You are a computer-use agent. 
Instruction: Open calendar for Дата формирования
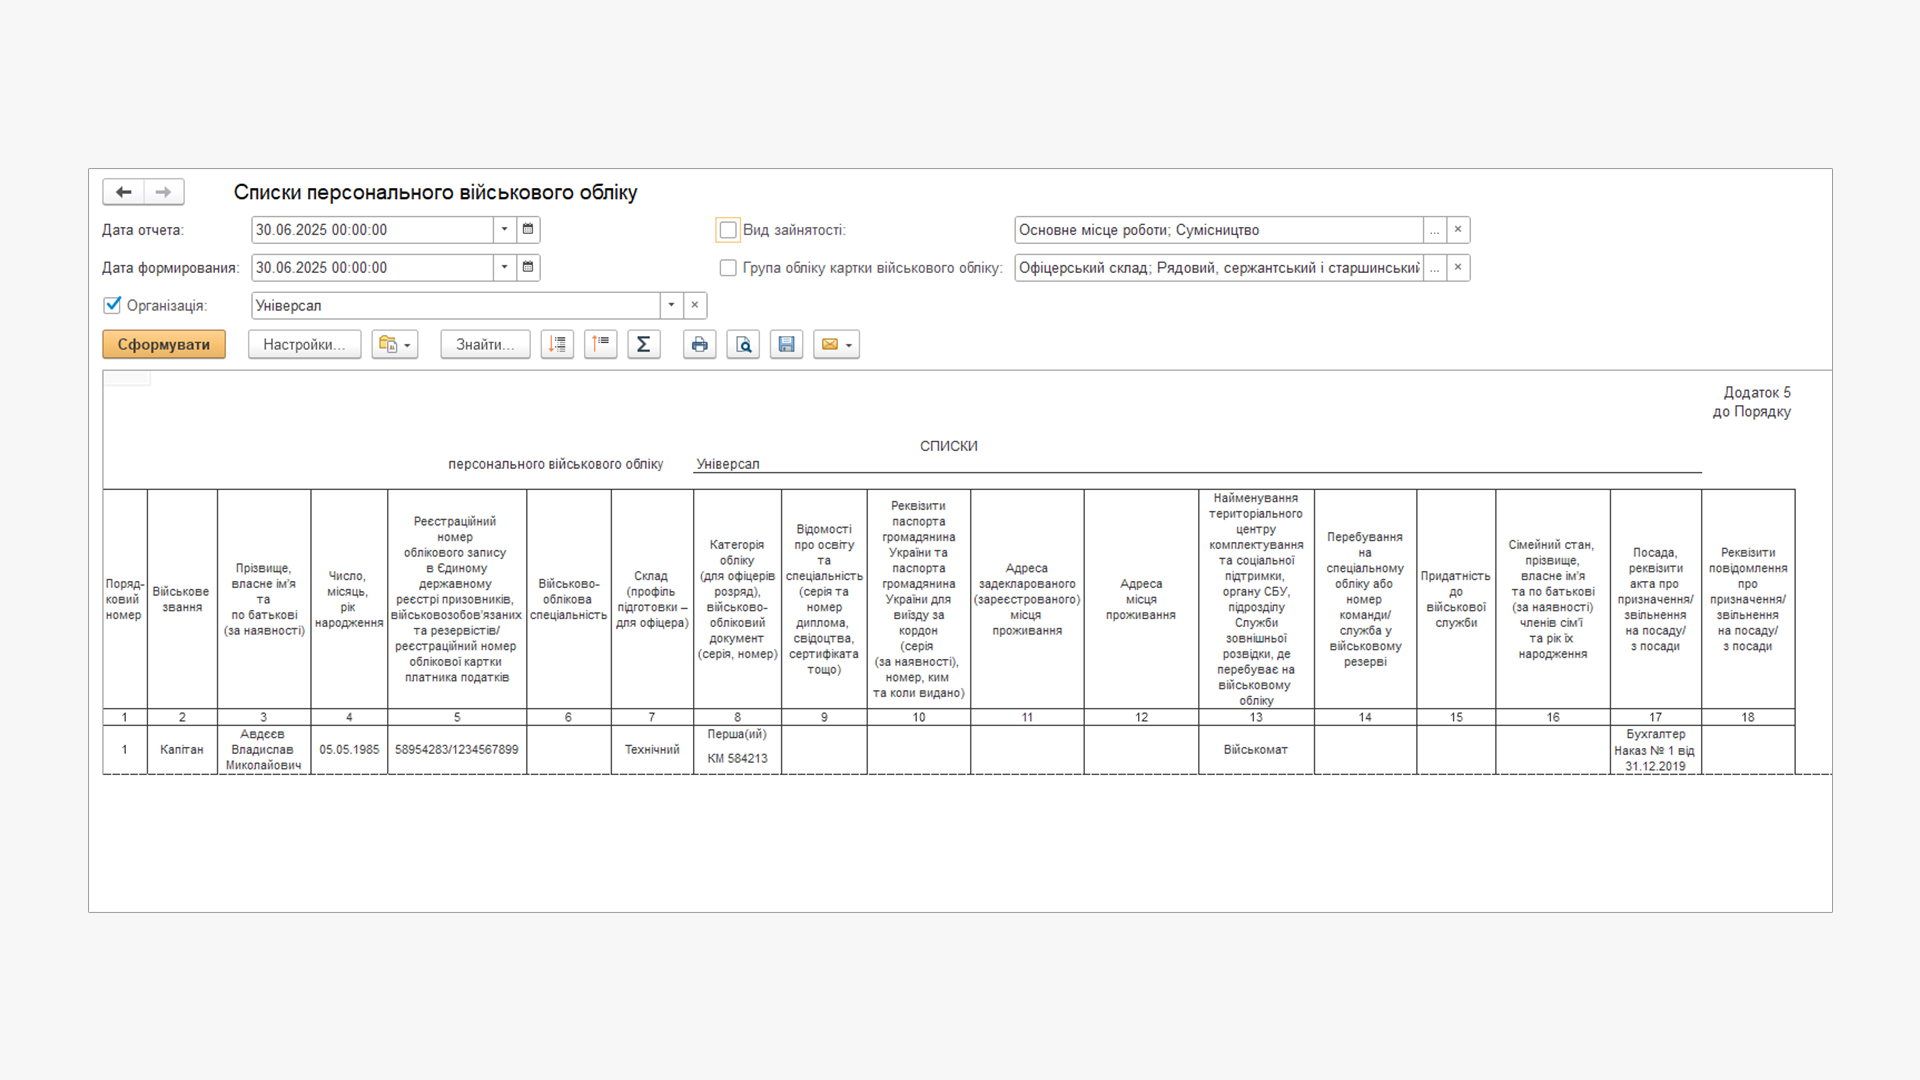pos(528,268)
